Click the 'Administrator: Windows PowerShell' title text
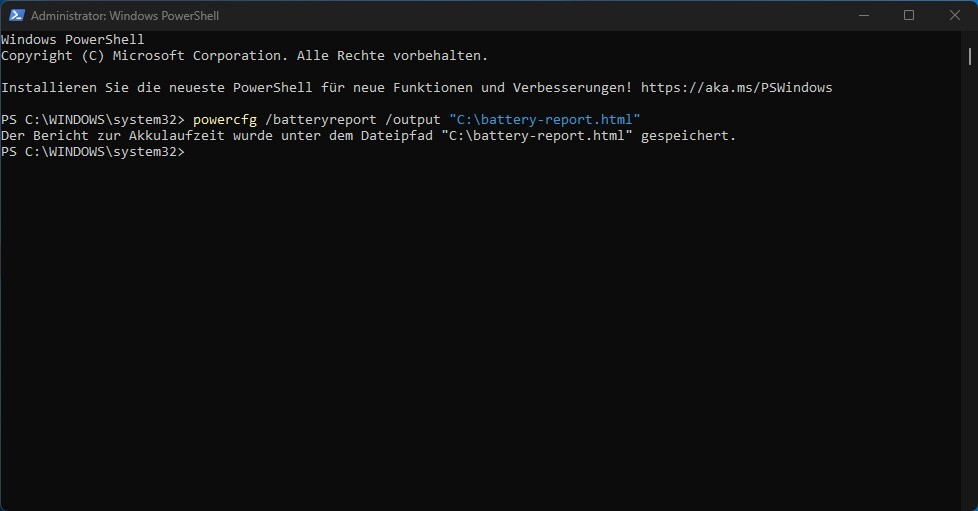The width and height of the screenshot is (978, 511). click(125, 16)
